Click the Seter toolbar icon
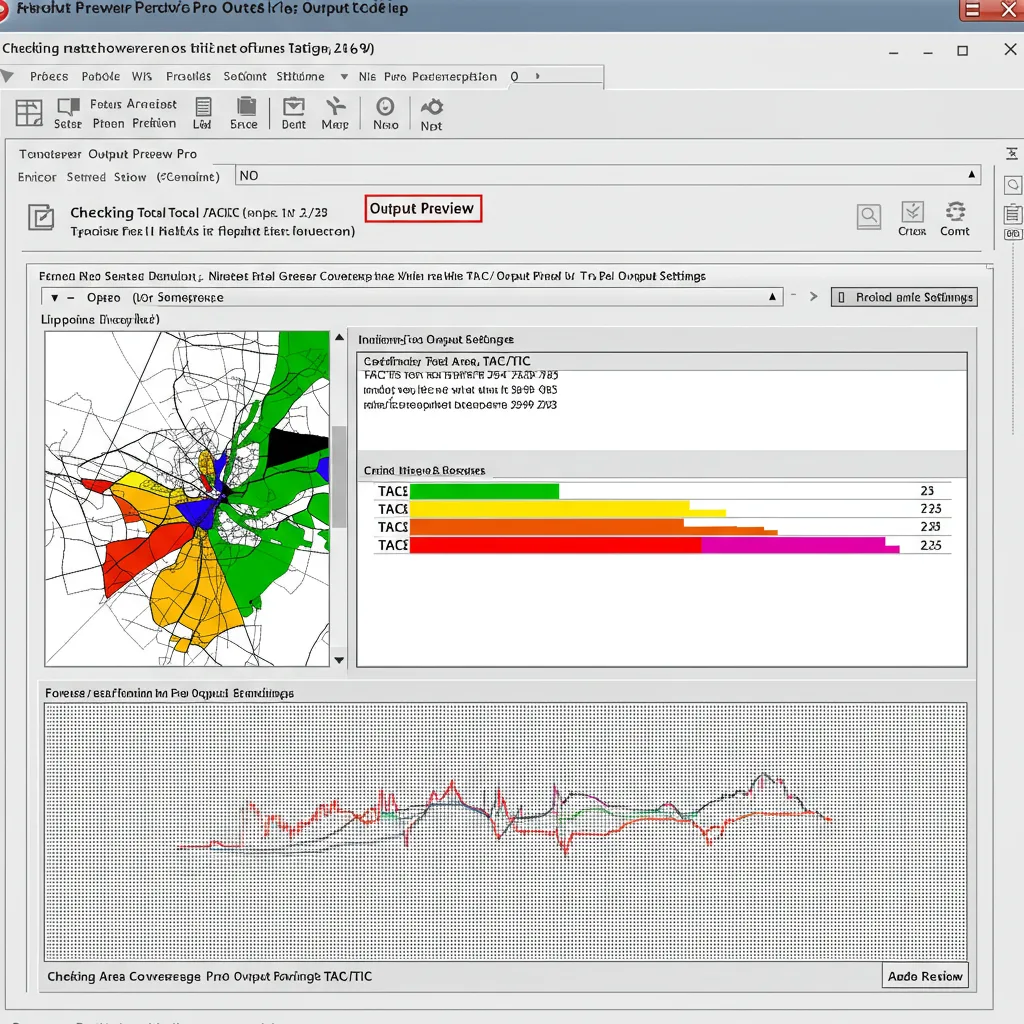This screenshot has height=1024, width=1024. 68,113
